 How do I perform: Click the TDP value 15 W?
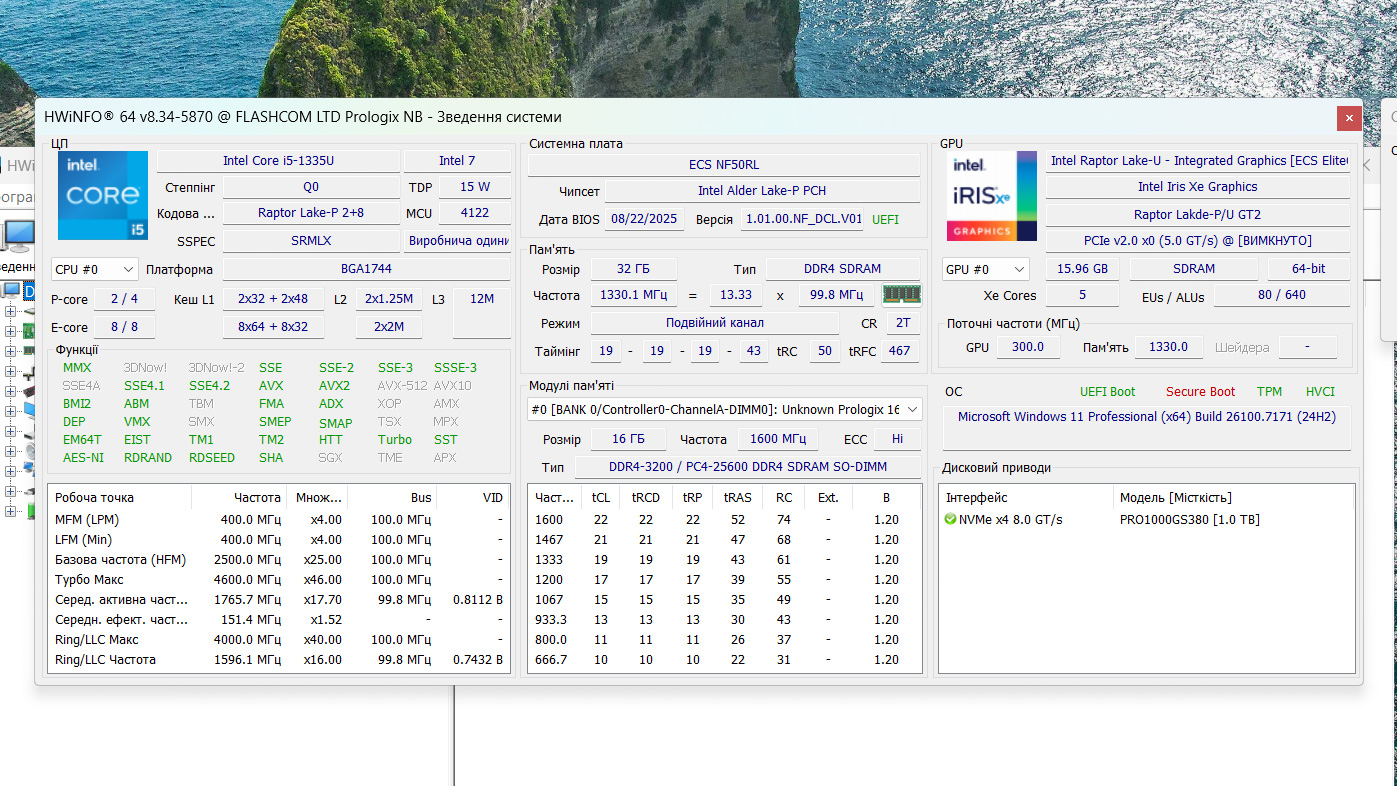click(475, 187)
